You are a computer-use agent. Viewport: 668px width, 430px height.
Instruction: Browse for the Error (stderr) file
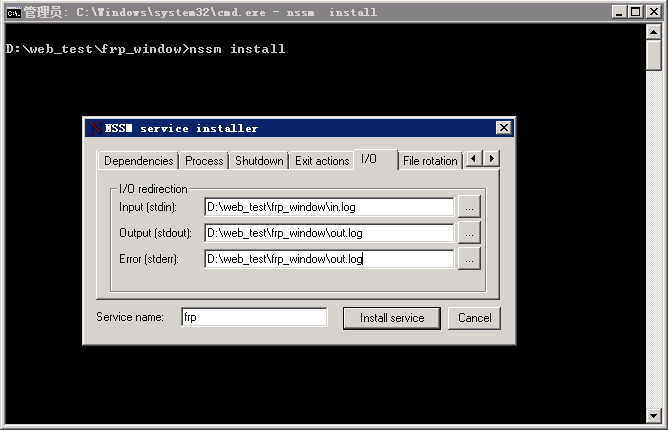coord(470,259)
